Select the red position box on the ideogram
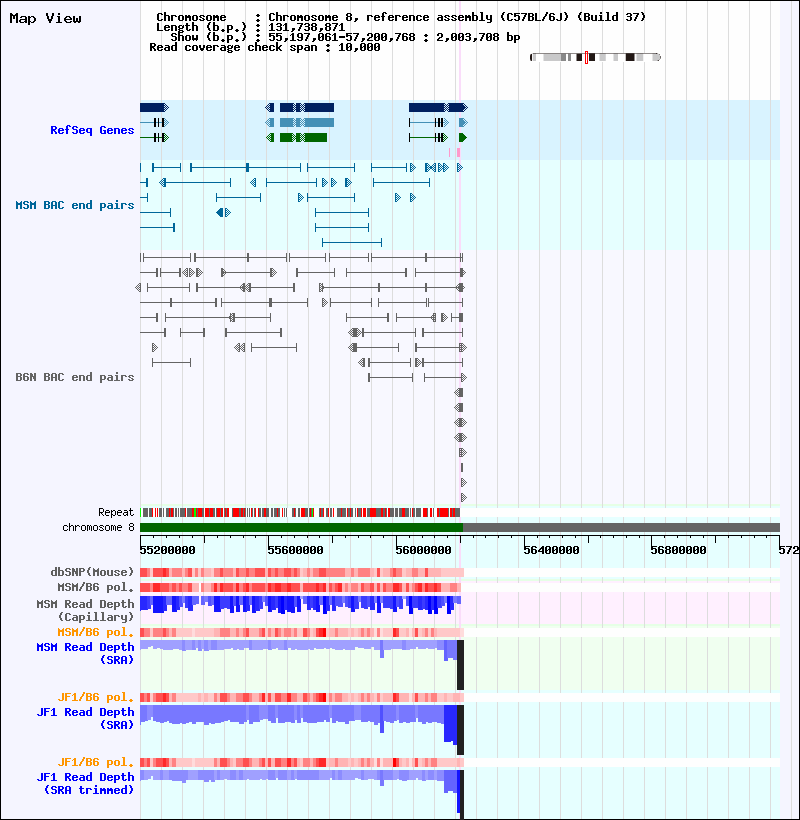The width and height of the screenshot is (800, 820). 586,57
